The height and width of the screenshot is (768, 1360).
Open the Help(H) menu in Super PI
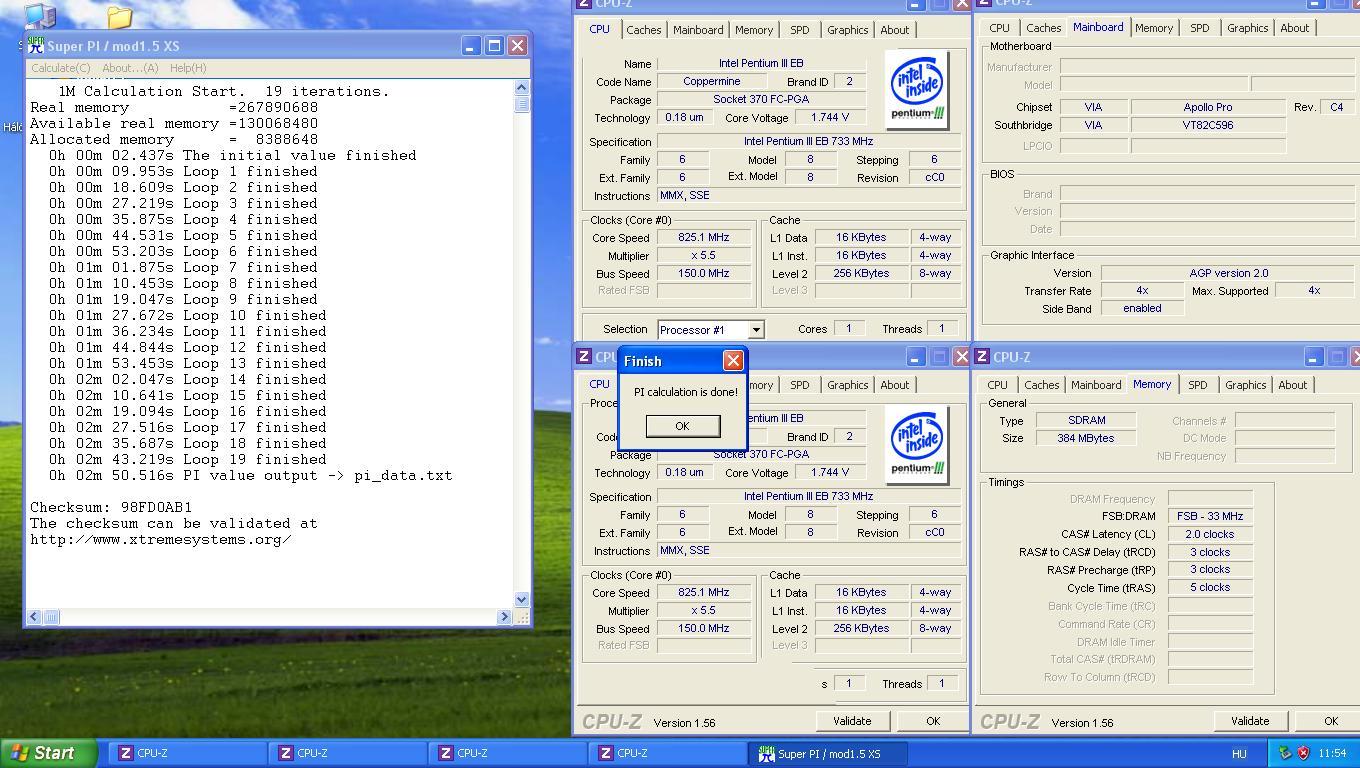click(x=188, y=68)
